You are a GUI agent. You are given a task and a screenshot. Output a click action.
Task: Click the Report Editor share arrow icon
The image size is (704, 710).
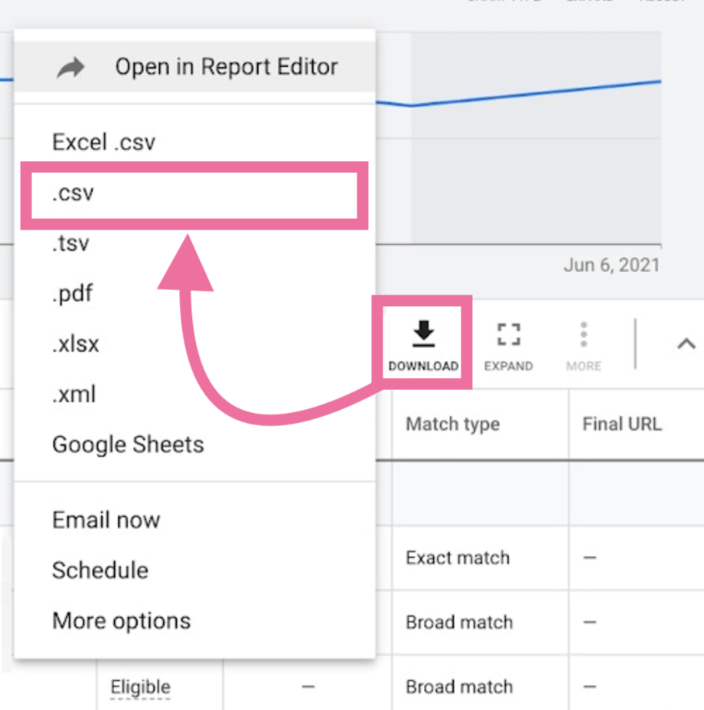pyautogui.click(x=71, y=68)
